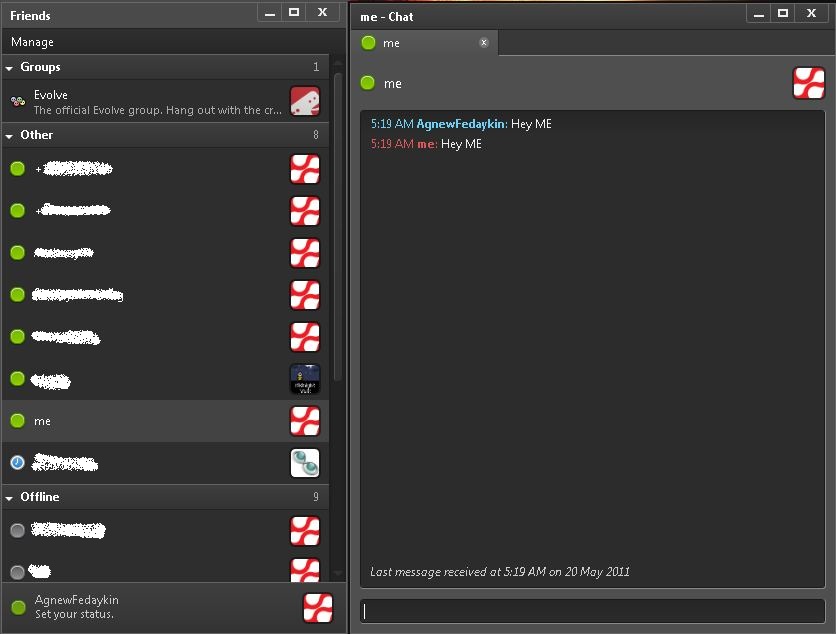The image size is (836, 634).
Task: Close the 'me' chat tab
Action: (484, 42)
